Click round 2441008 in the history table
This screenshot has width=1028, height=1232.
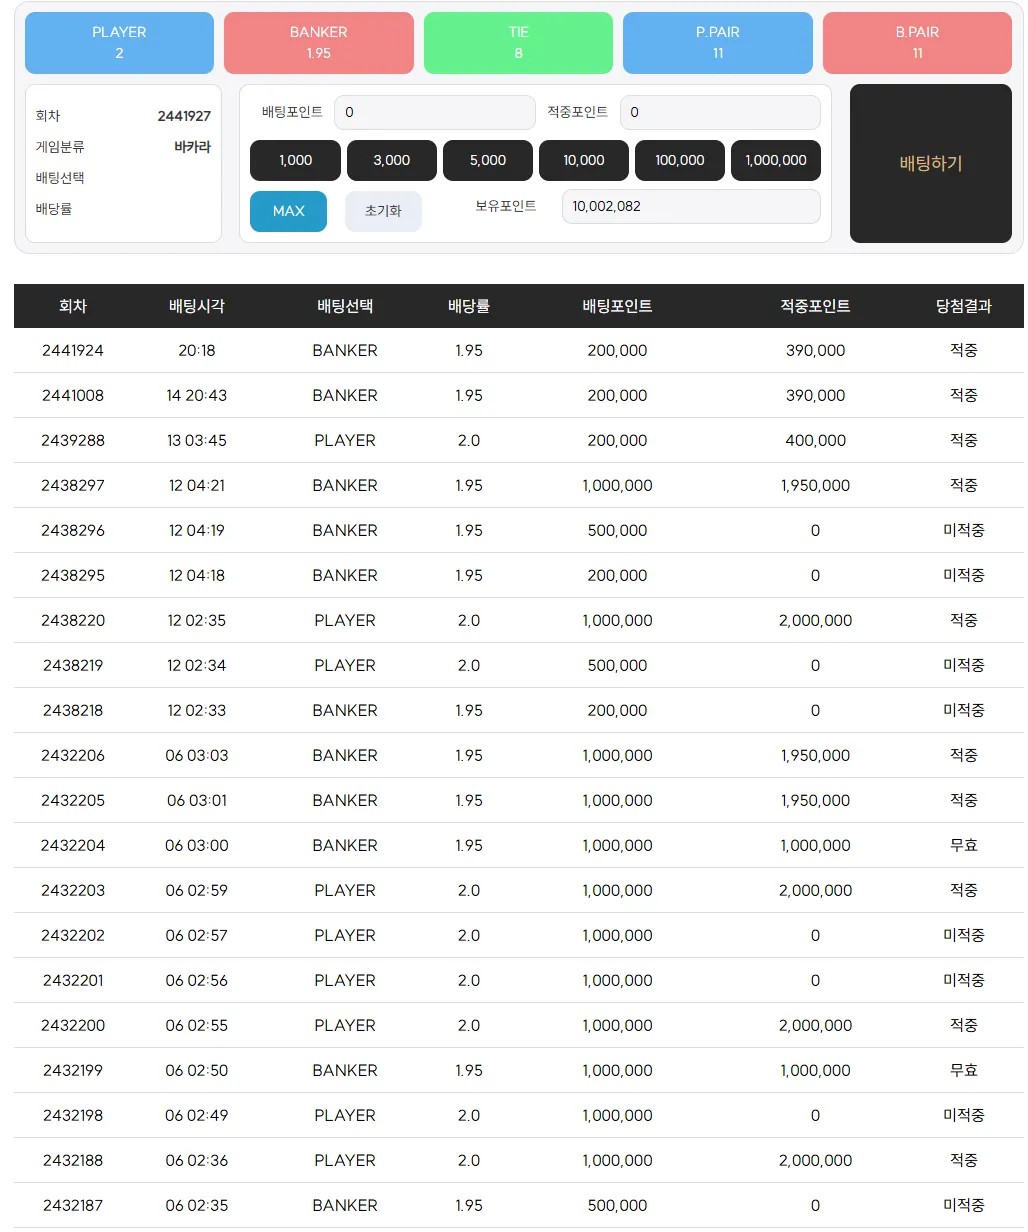click(x=73, y=395)
